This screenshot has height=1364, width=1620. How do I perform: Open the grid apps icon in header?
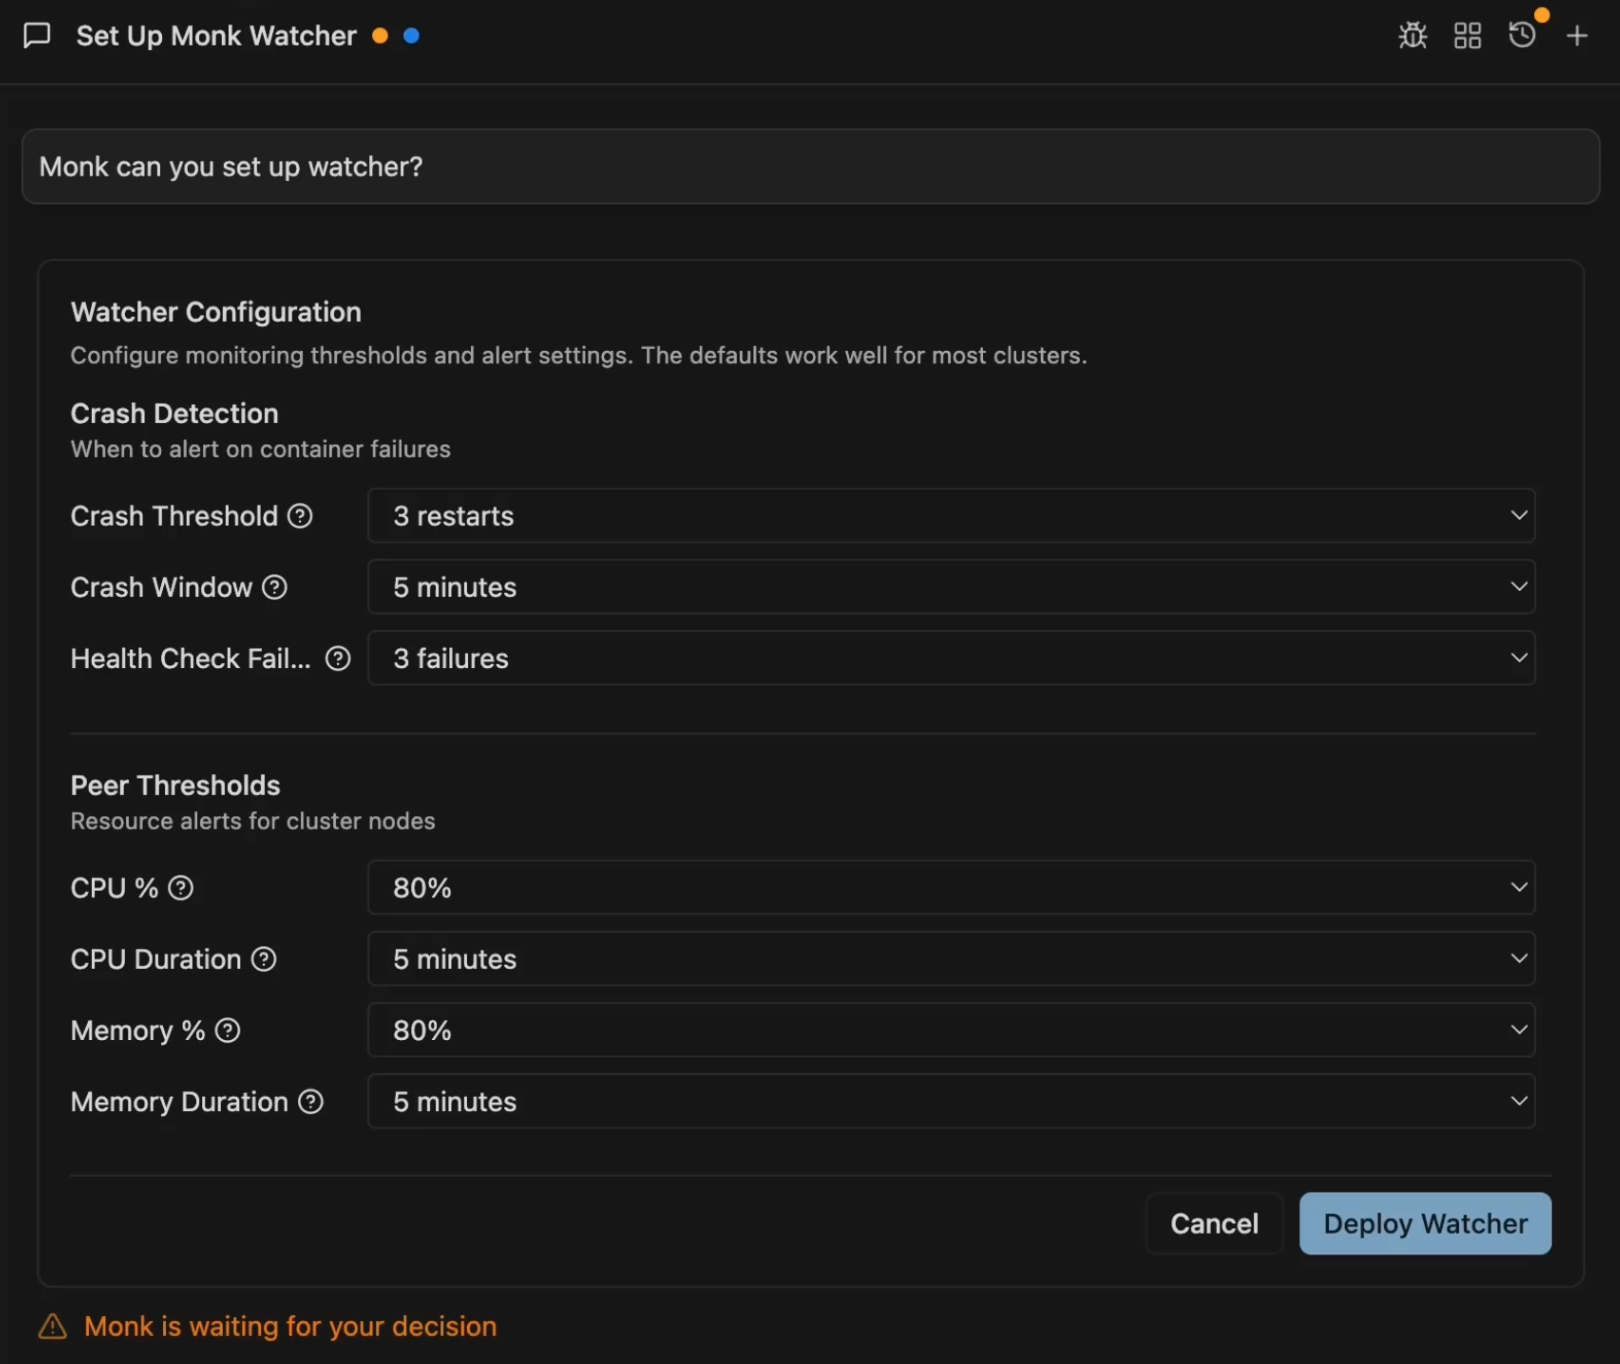click(x=1467, y=36)
